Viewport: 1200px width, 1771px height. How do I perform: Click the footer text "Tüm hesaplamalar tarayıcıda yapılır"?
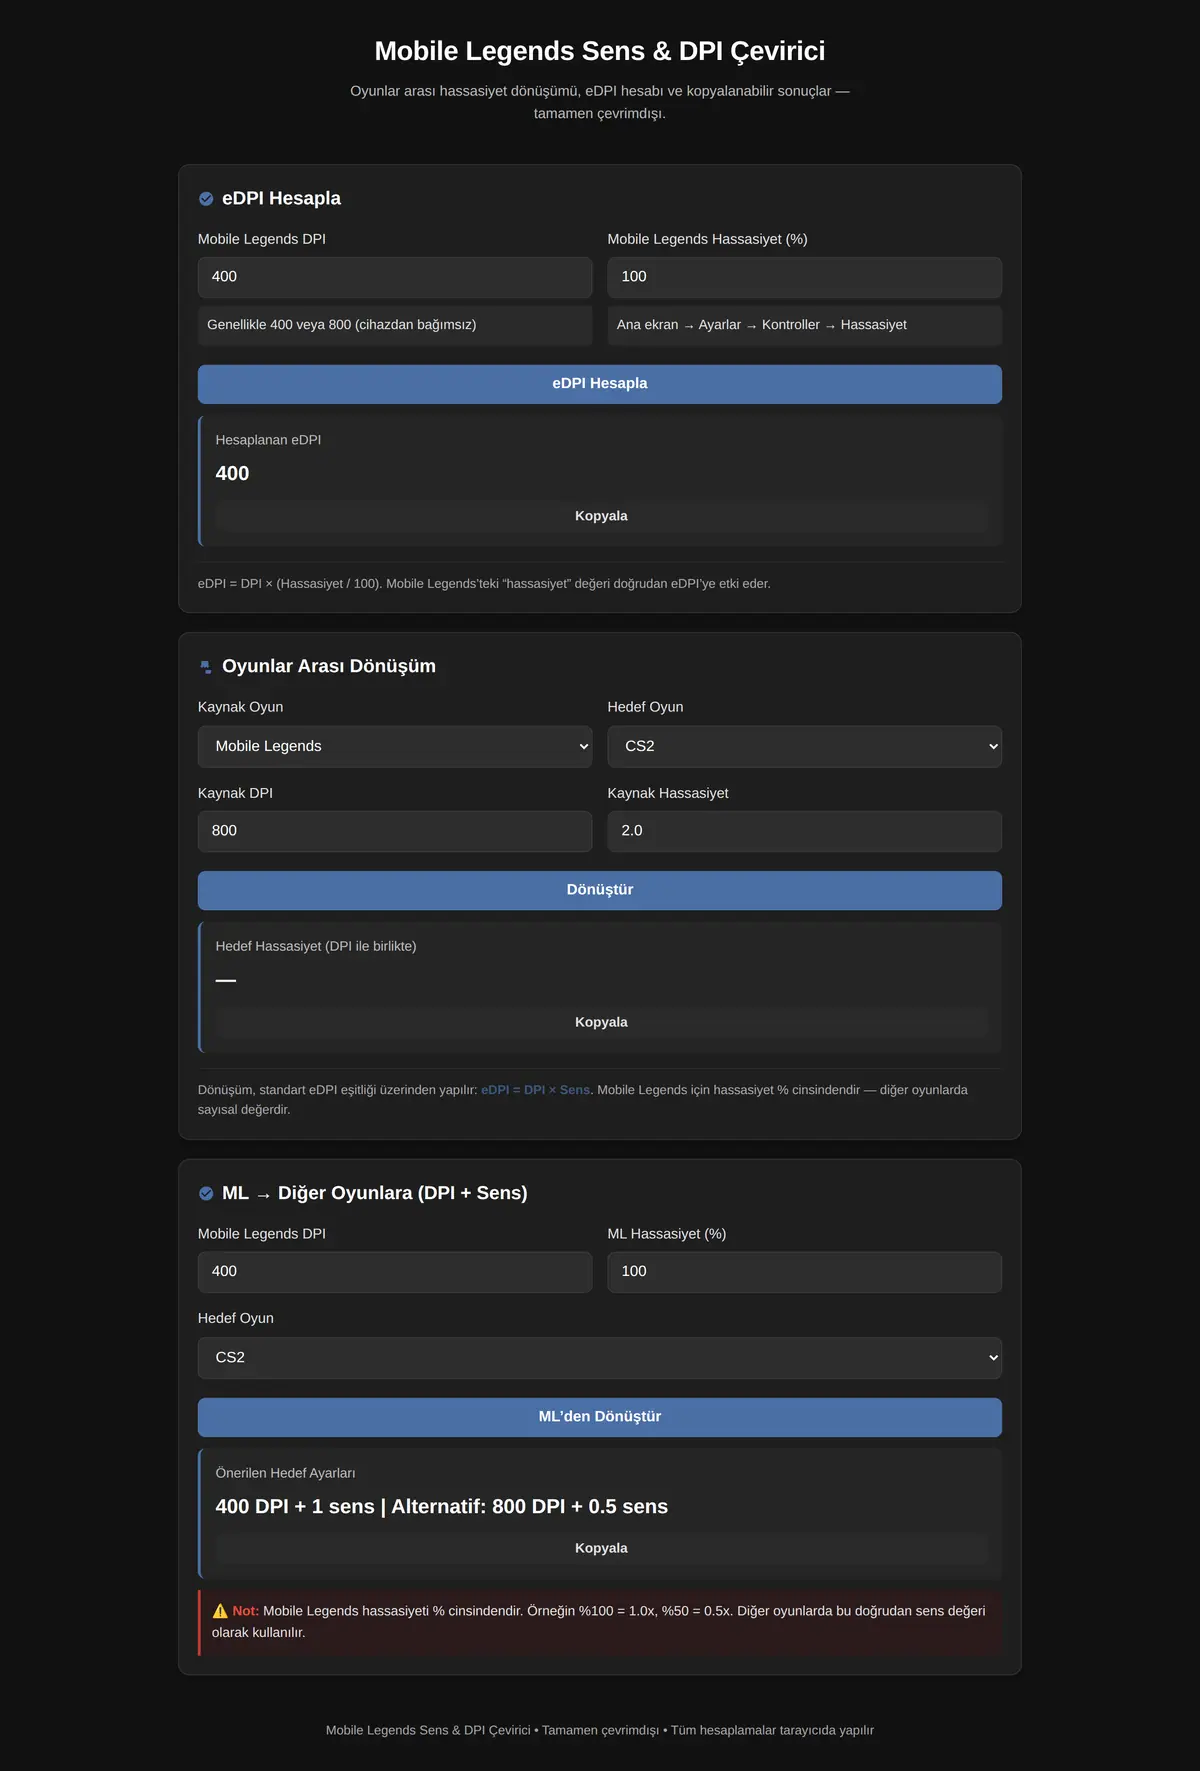point(772,1730)
